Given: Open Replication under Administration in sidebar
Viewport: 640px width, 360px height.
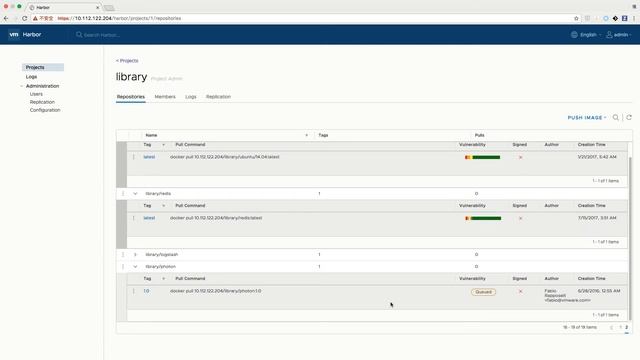Looking at the screenshot, I should [x=42, y=102].
